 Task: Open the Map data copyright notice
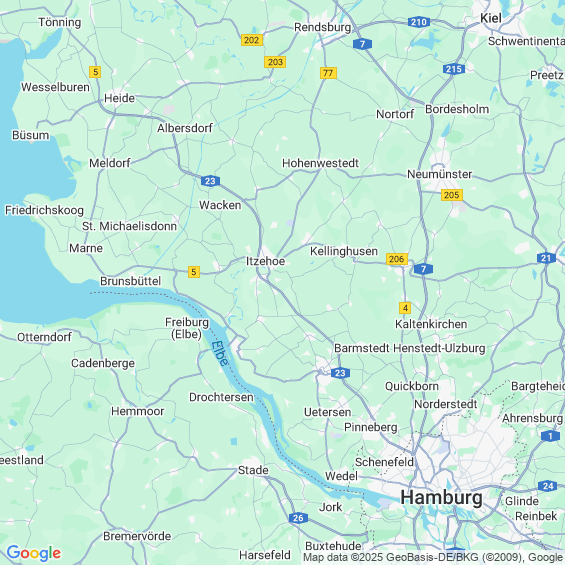(x=433, y=557)
